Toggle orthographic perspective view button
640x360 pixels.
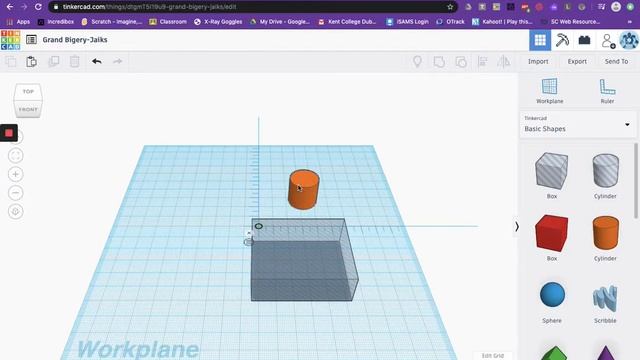click(x=16, y=211)
